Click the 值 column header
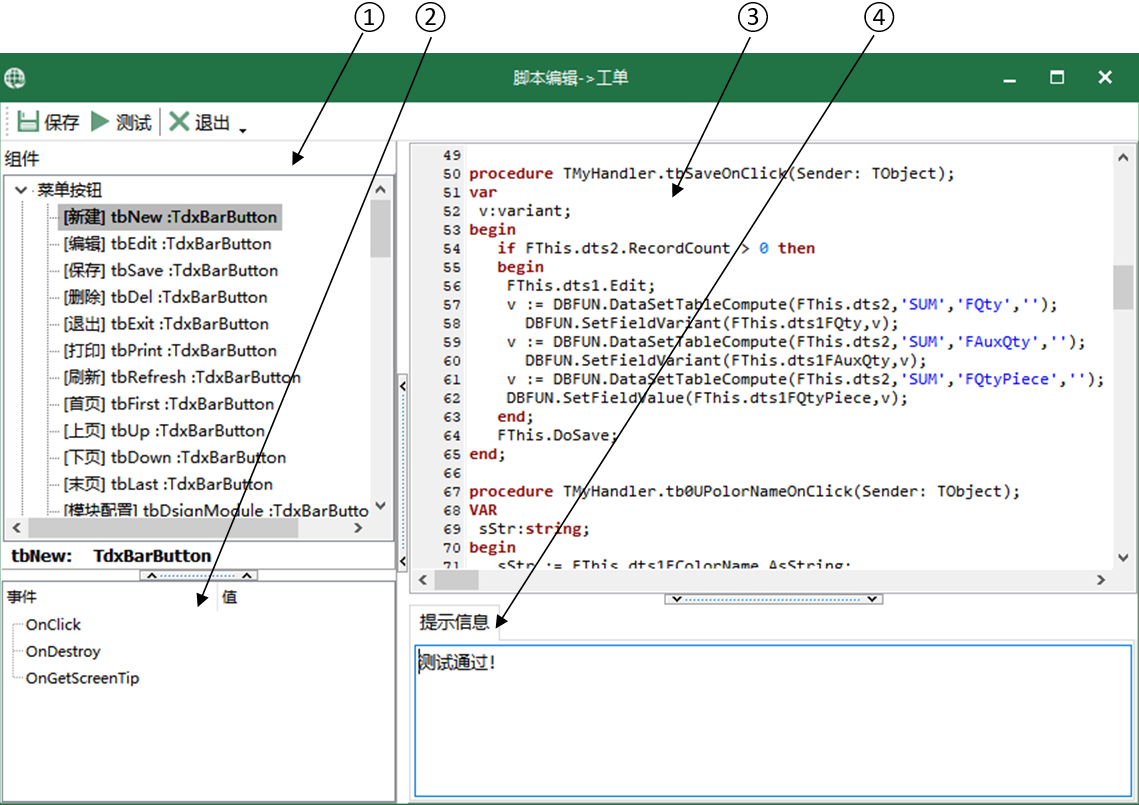This screenshot has height=805, width=1139. coord(230,597)
